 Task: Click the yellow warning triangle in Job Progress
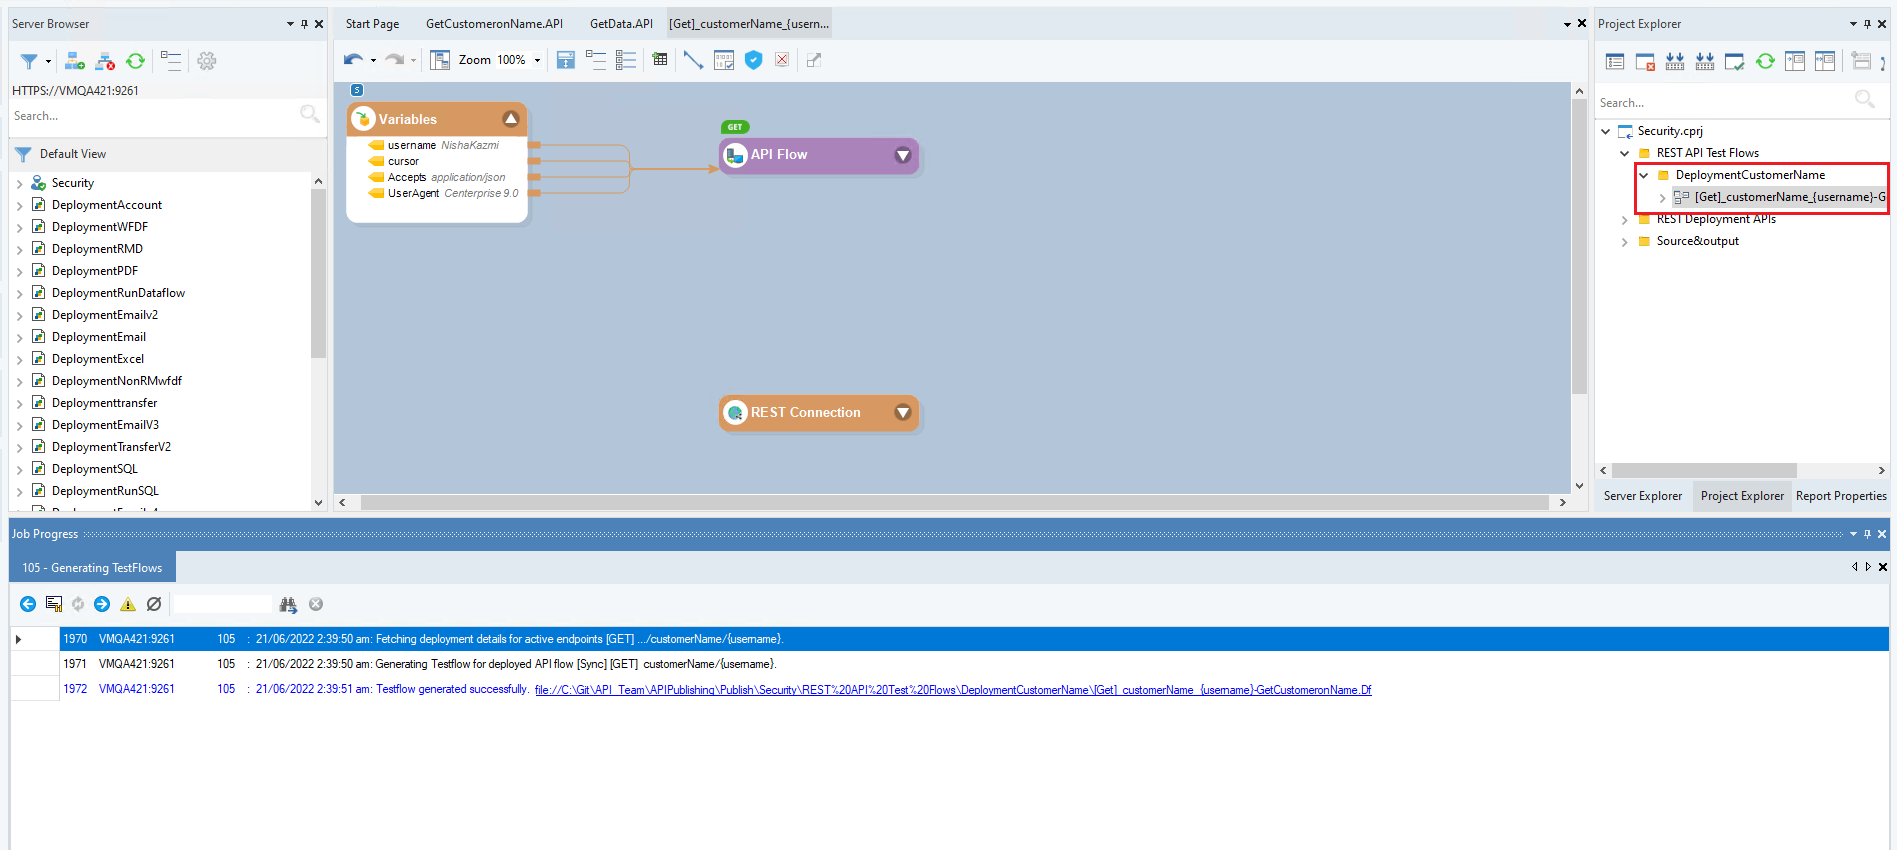tap(128, 604)
